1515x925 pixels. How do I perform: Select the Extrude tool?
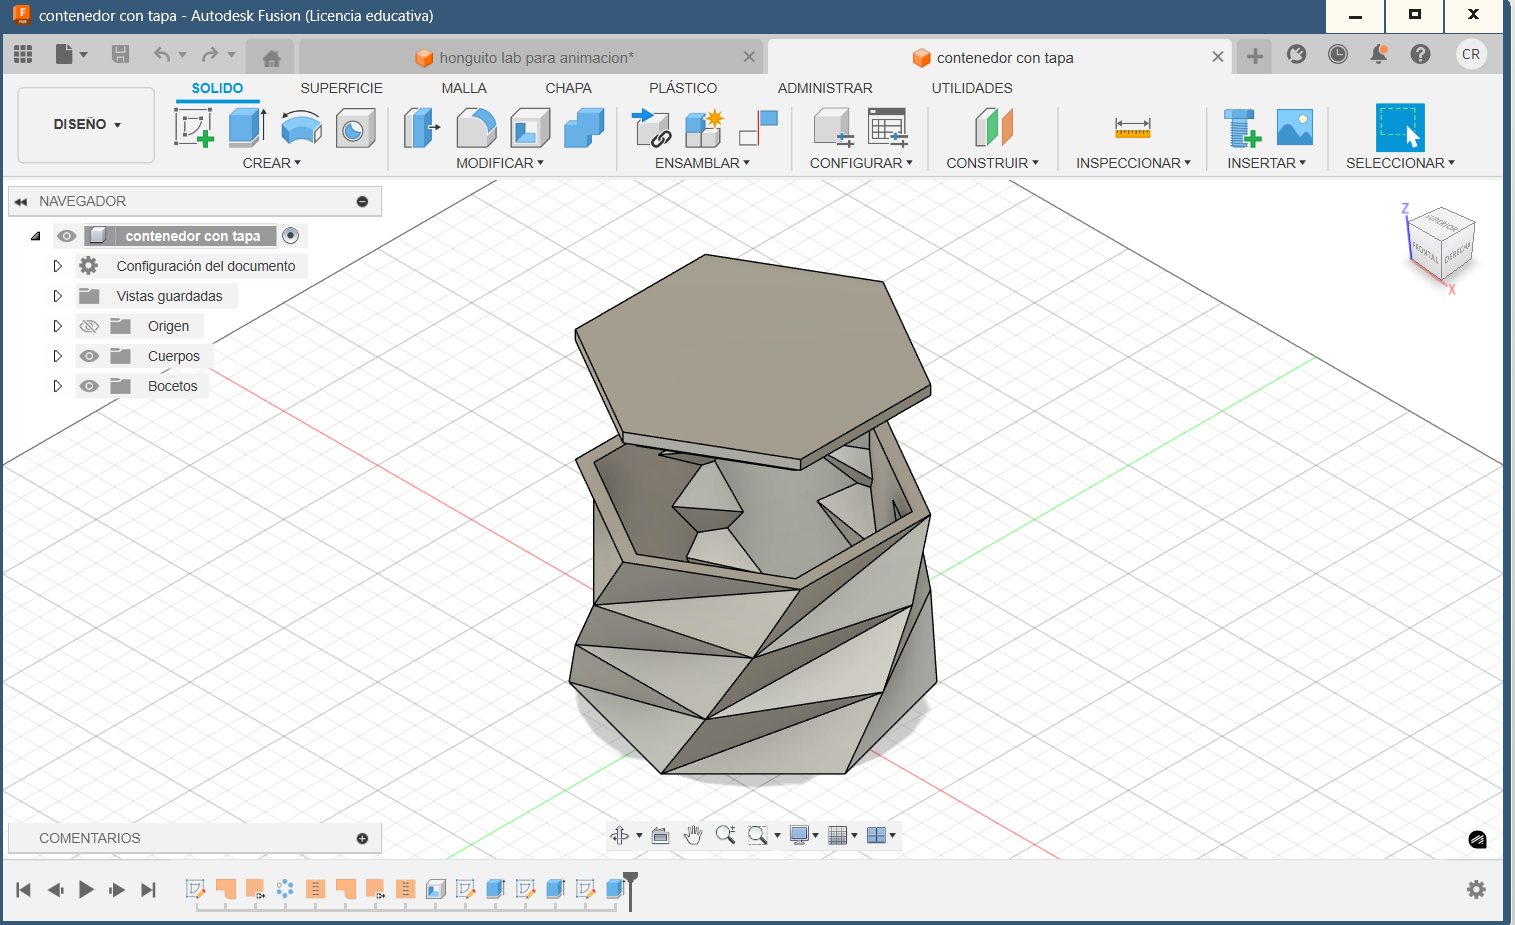[x=246, y=128]
